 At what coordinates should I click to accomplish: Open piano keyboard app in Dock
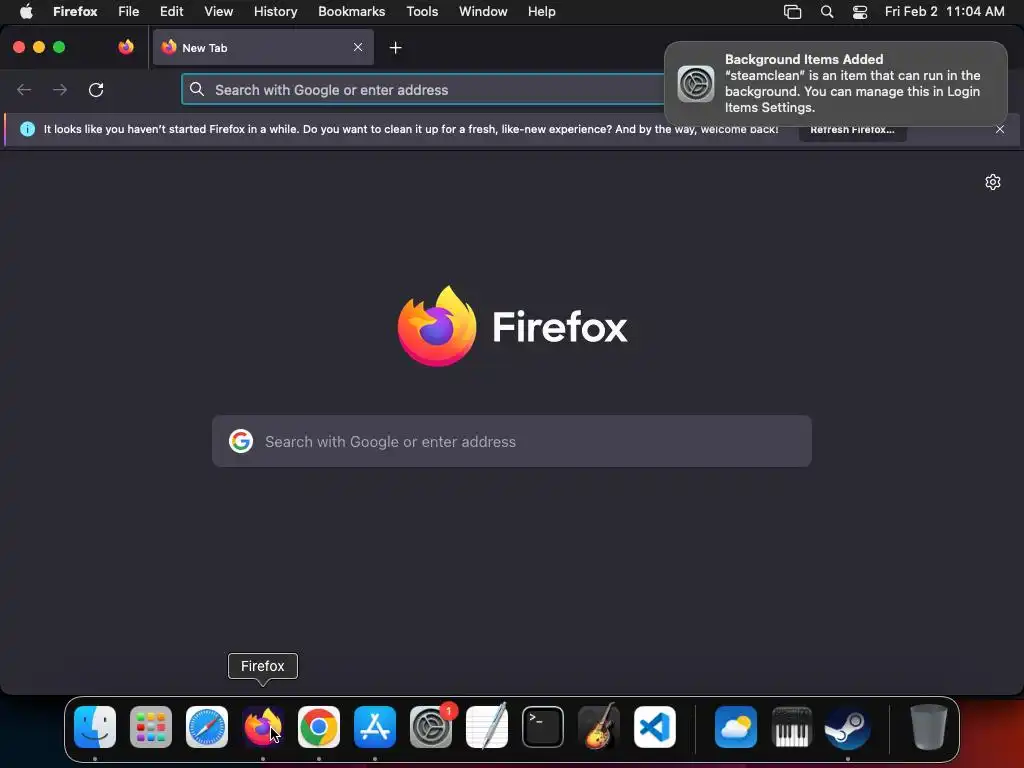pyautogui.click(x=792, y=727)
